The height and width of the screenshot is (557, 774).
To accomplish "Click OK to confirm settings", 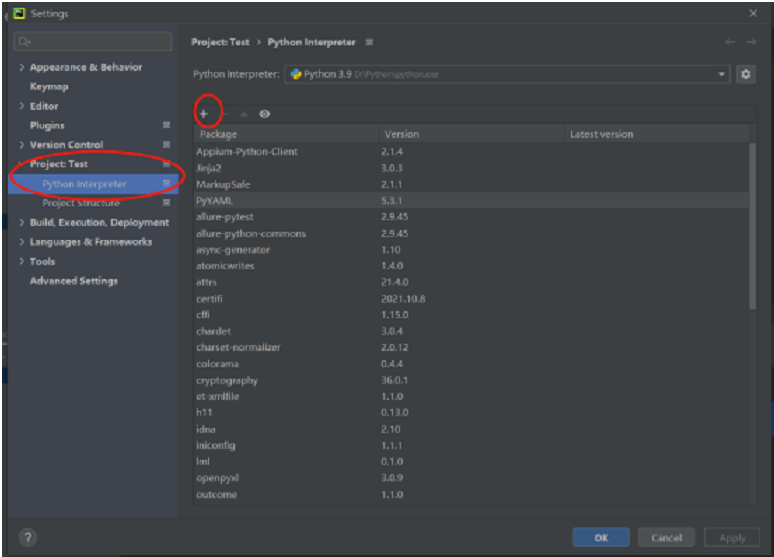I will [601, 537].
